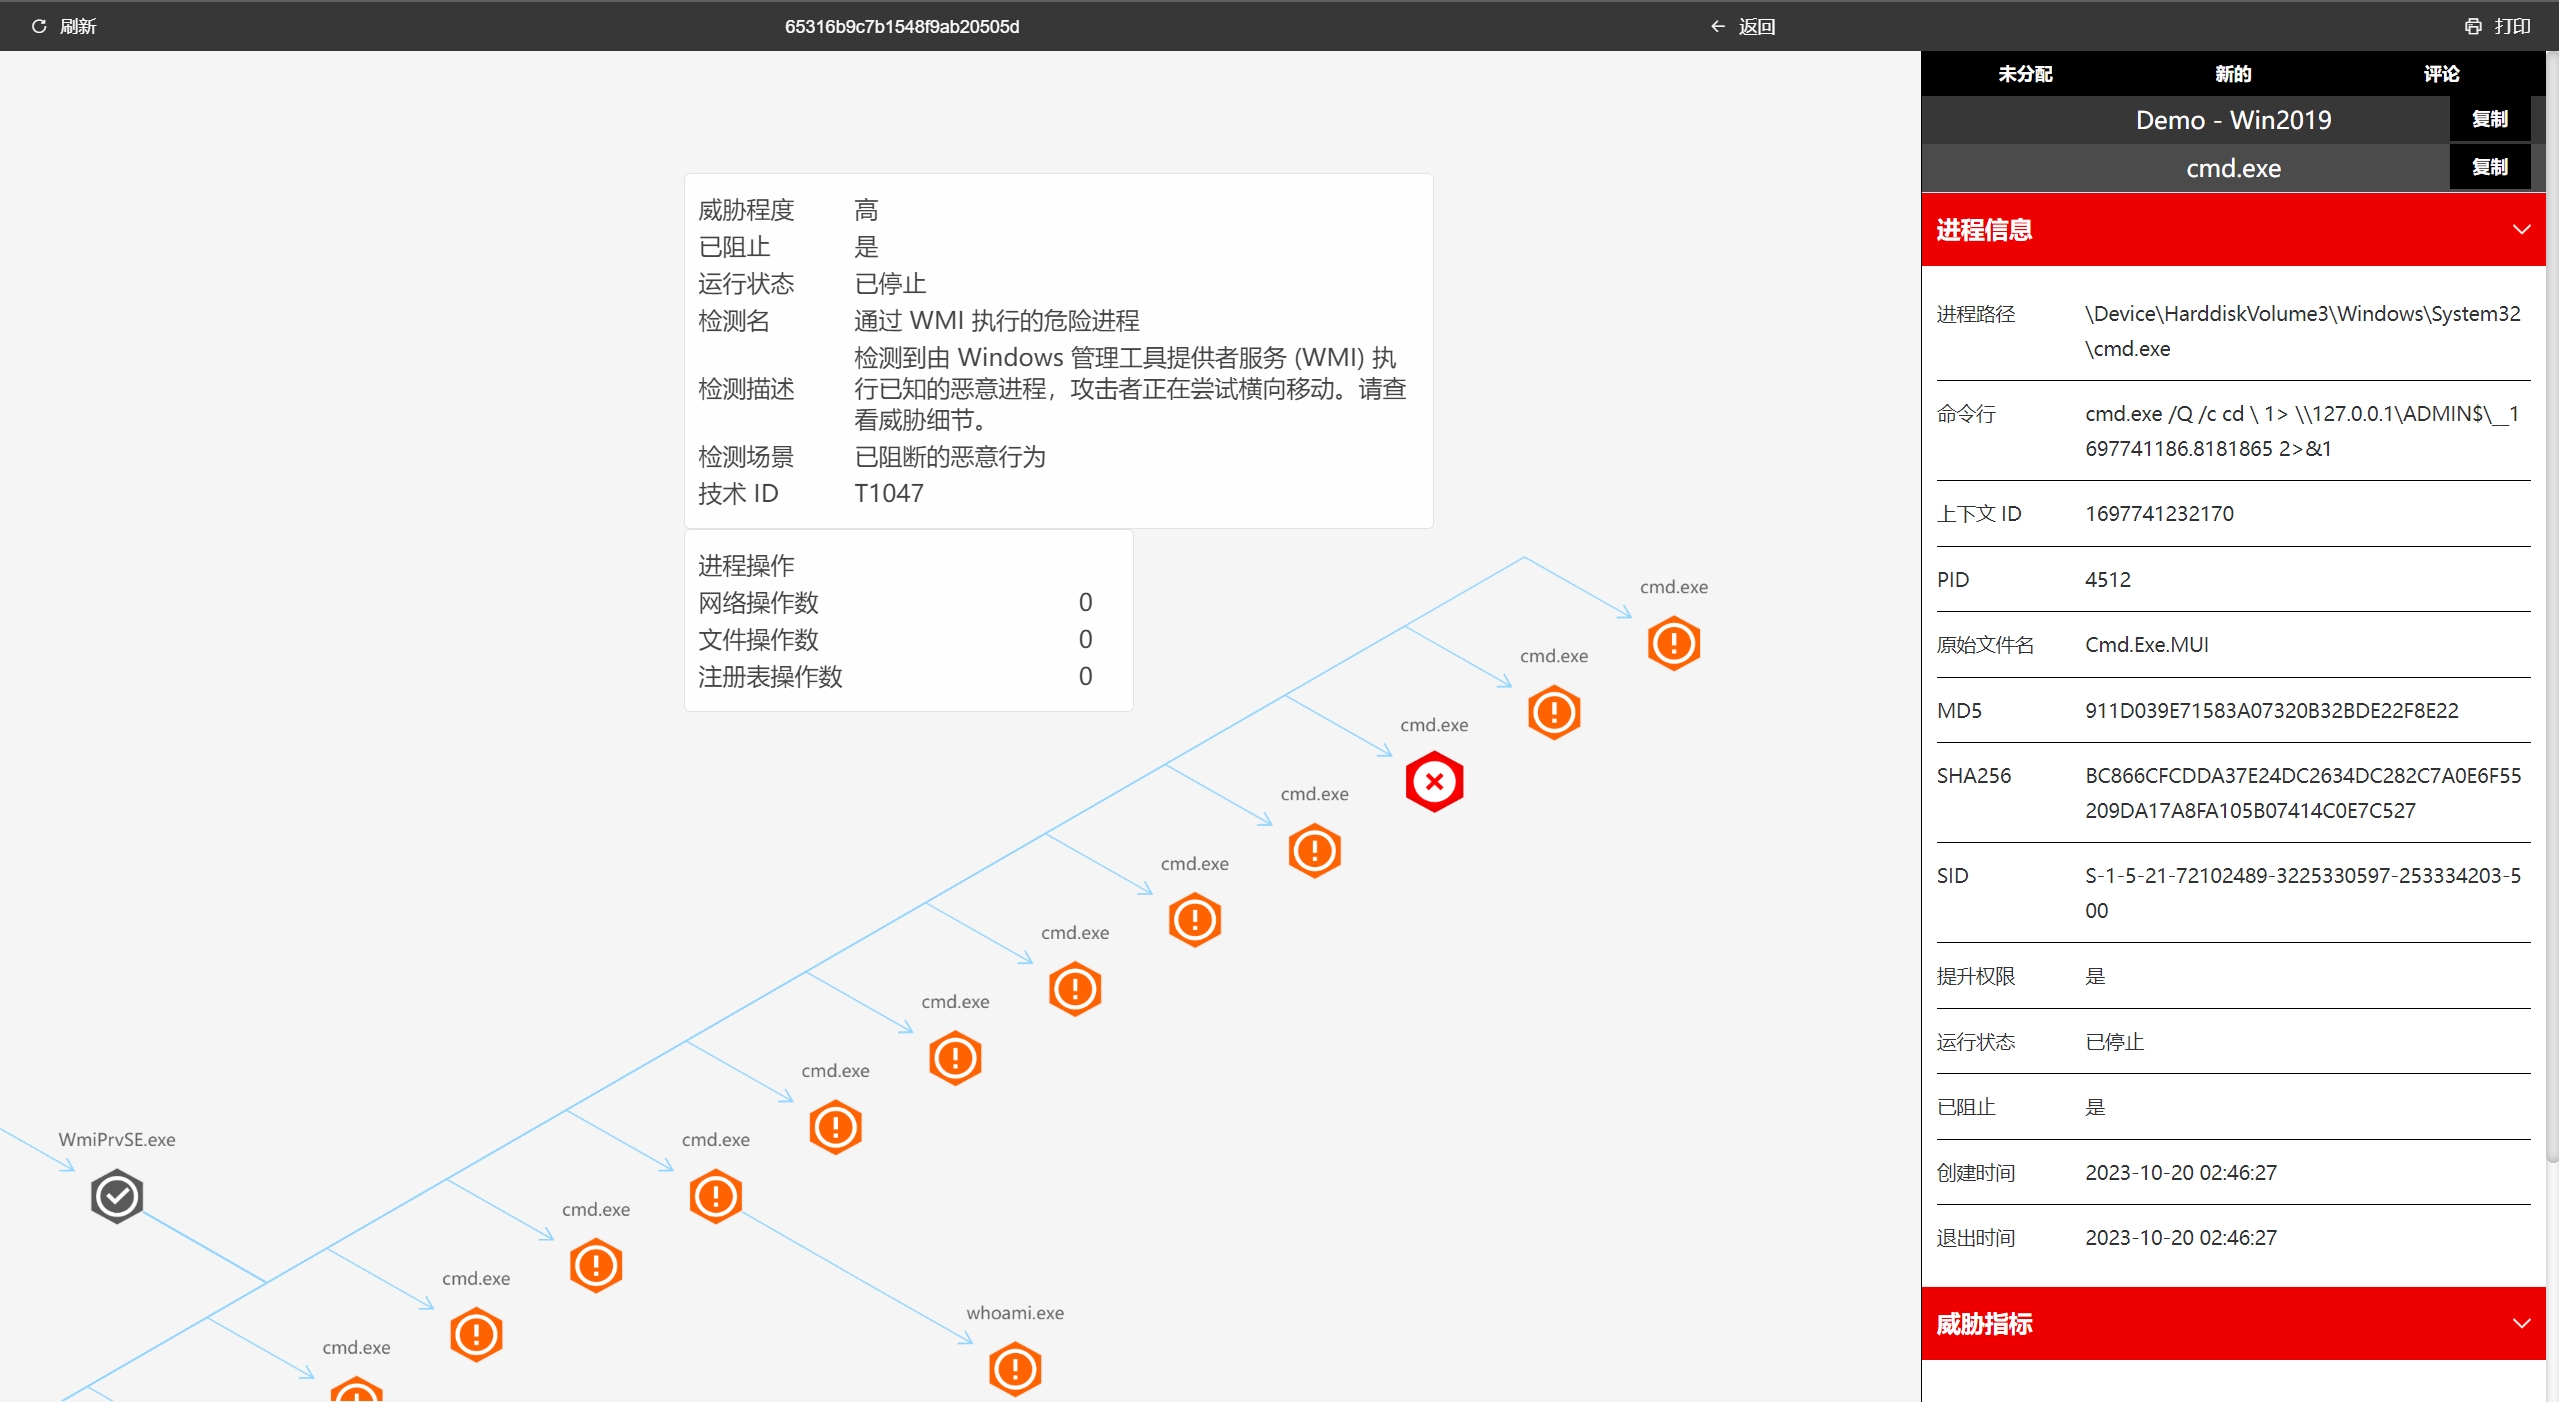Click the whoami.exe node label
Viewport: 2559px width, 1402px height.
[1015, 1313]
